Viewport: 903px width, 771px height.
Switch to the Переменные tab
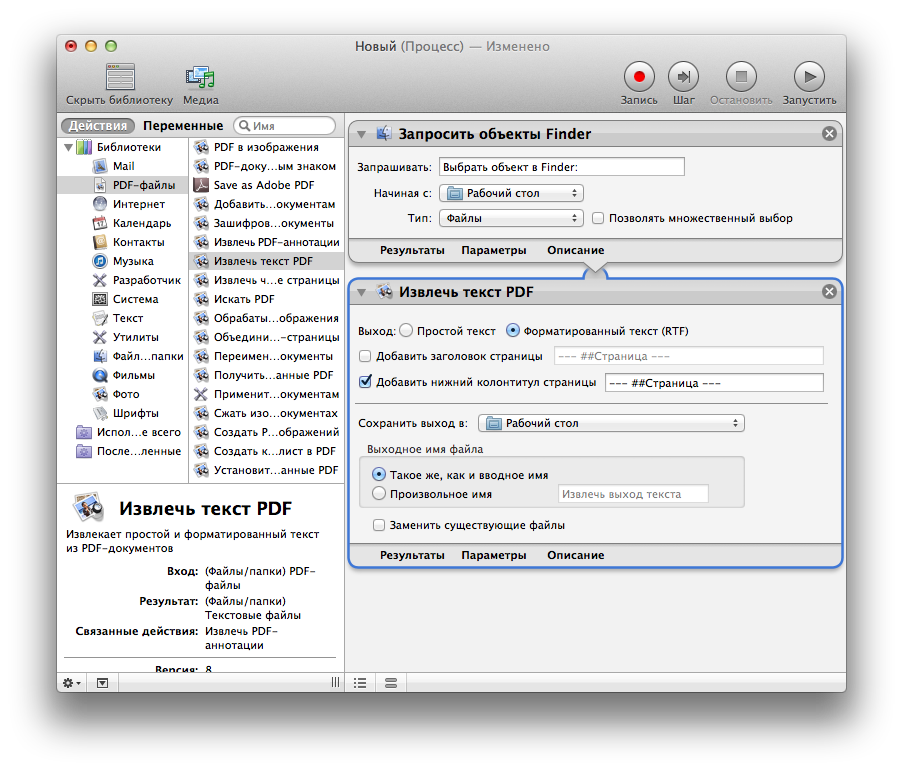point(182,126)
